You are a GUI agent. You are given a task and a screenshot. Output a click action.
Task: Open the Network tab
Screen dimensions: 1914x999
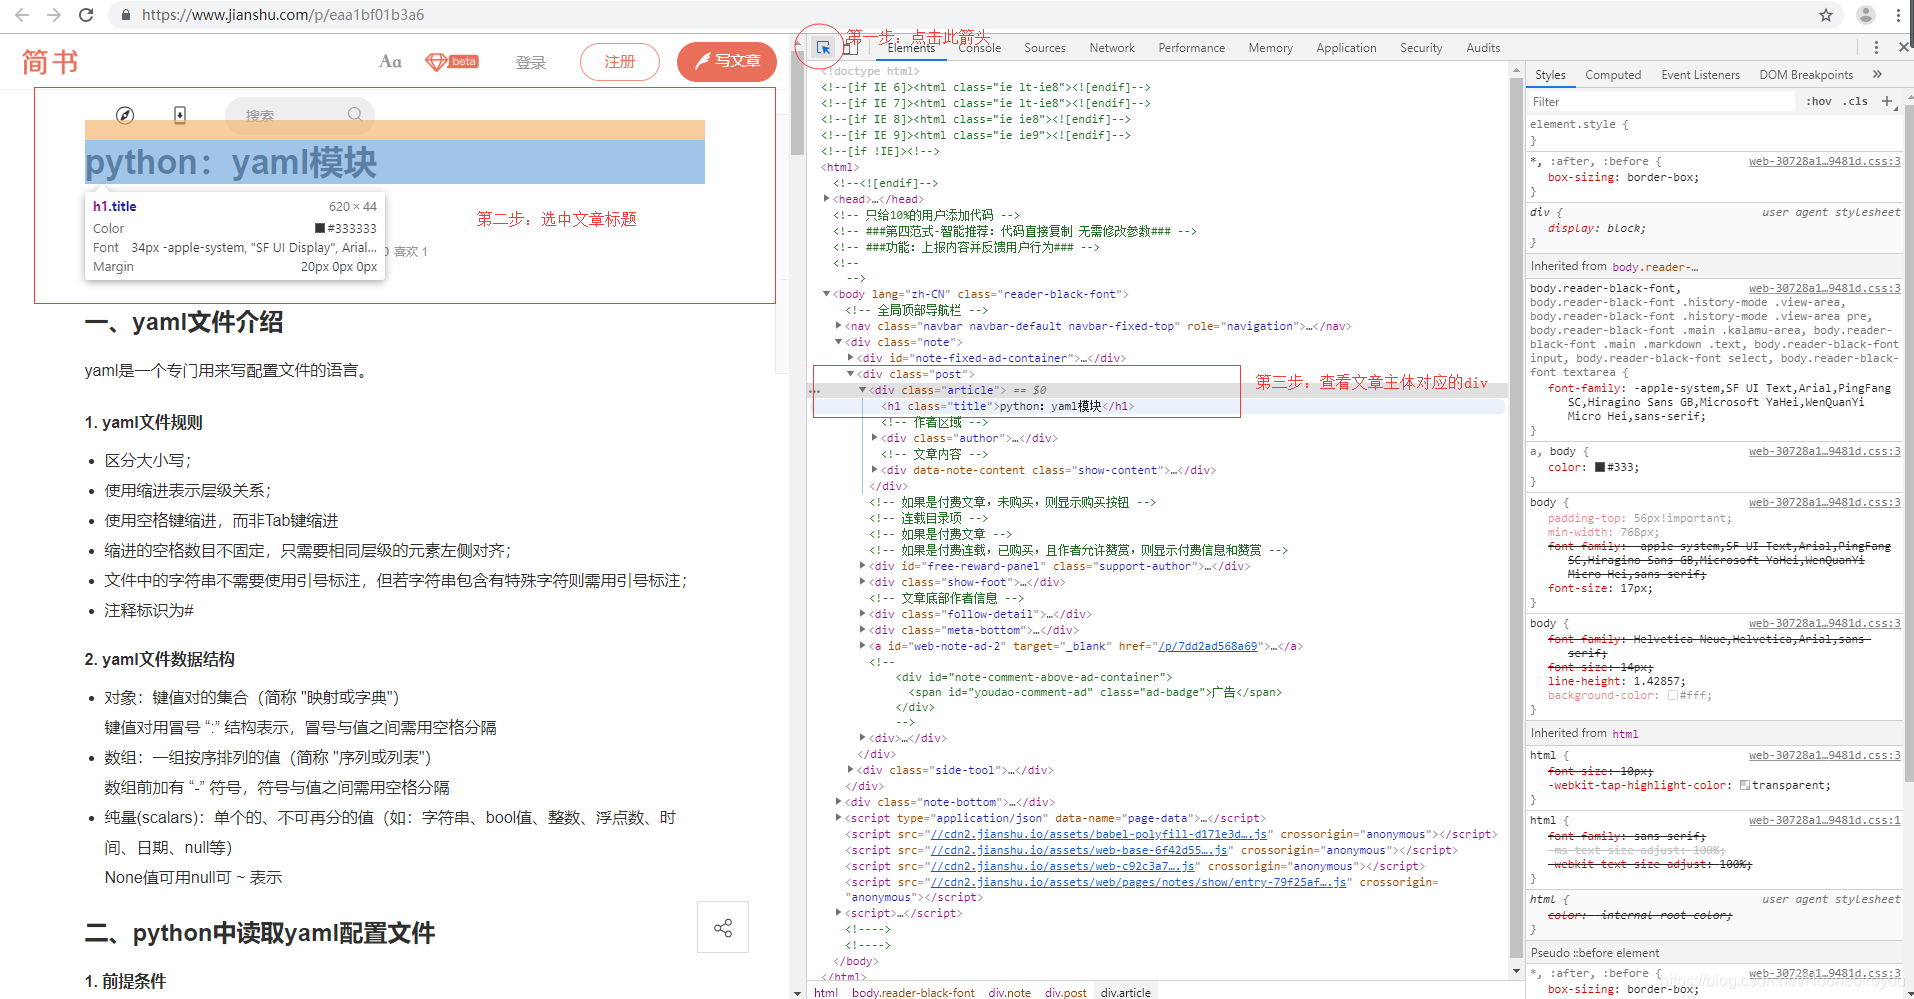[1112, 48]
